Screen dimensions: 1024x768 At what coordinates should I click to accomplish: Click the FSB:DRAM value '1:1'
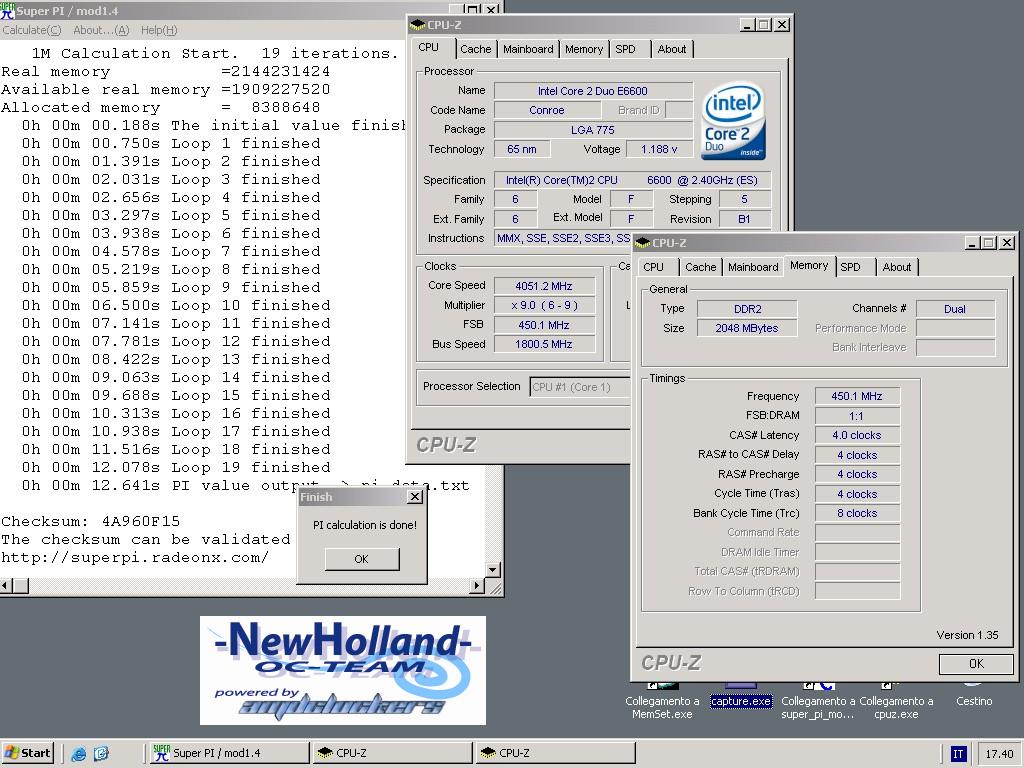[x=857, y=416]
